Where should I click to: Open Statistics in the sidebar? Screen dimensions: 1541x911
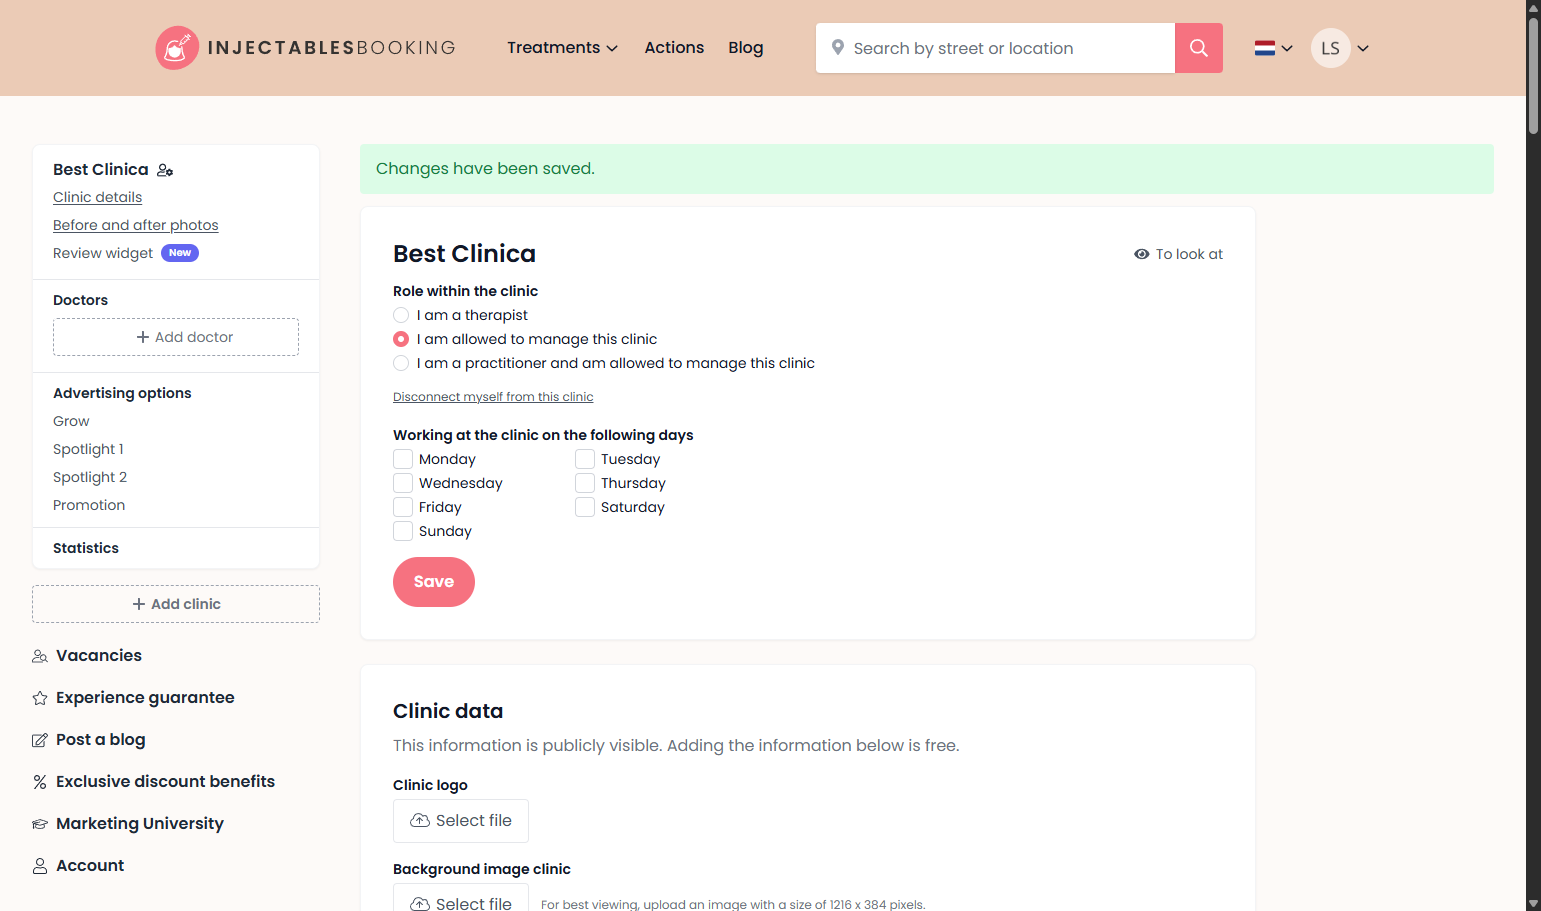coord(86,548)
